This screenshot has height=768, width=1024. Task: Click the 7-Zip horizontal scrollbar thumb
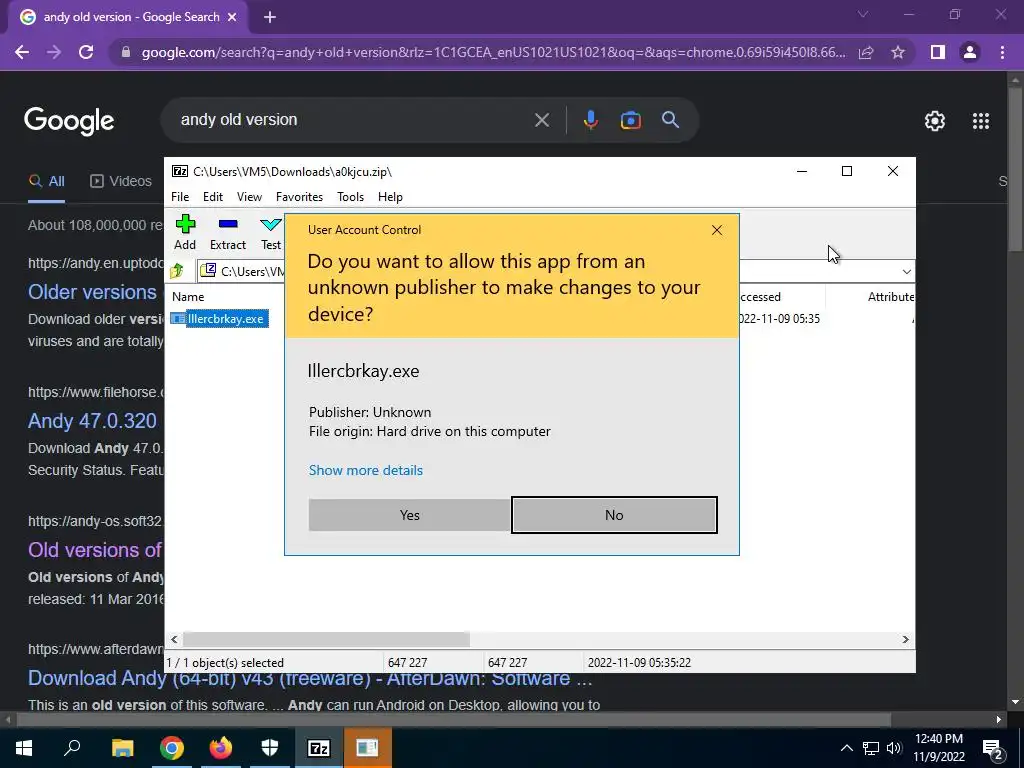pos(326,639)
